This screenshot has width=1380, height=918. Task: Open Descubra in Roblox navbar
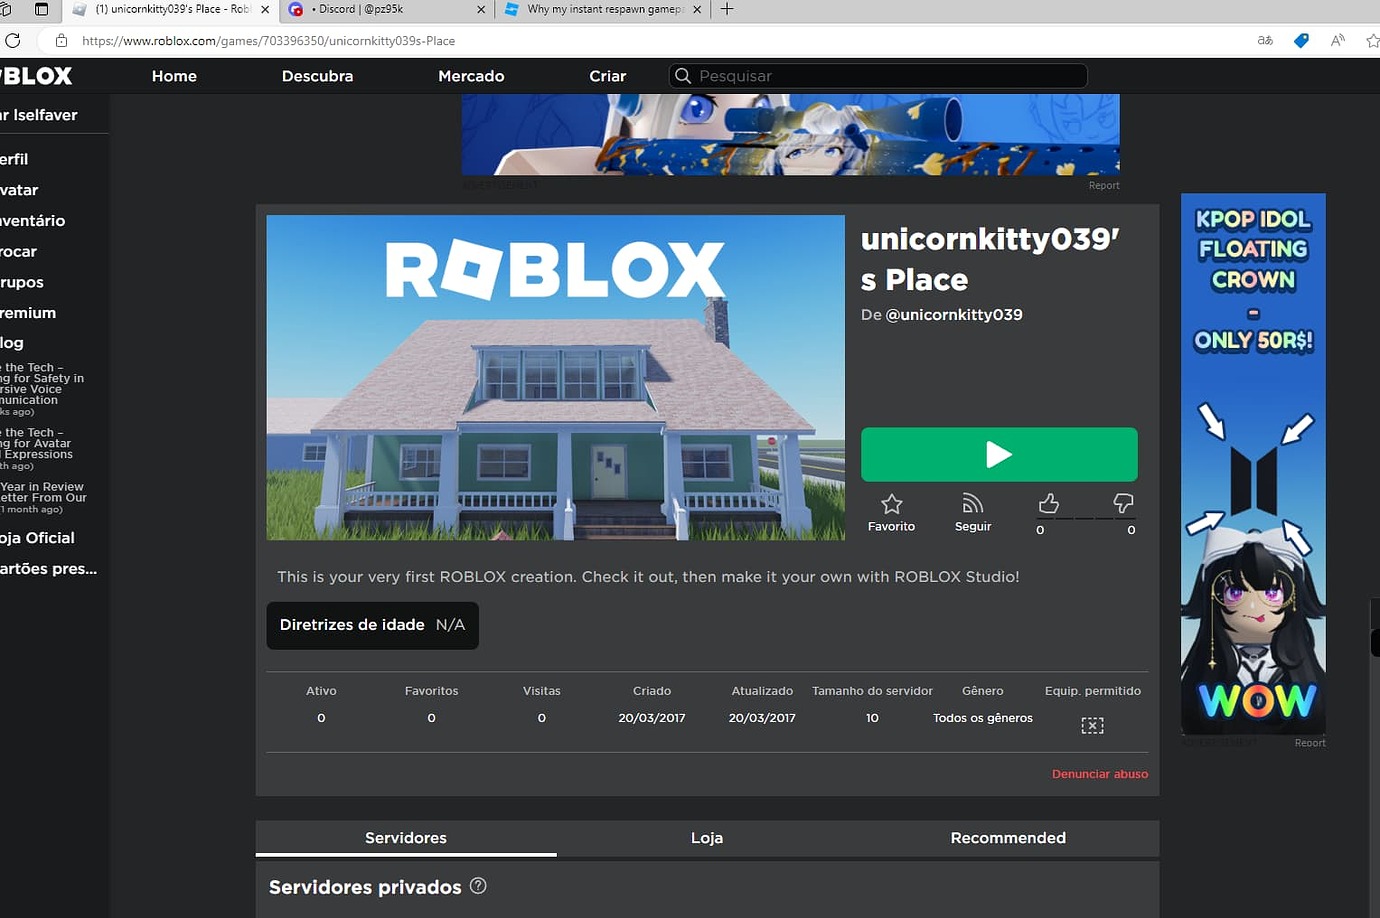[x=317, y=76]
